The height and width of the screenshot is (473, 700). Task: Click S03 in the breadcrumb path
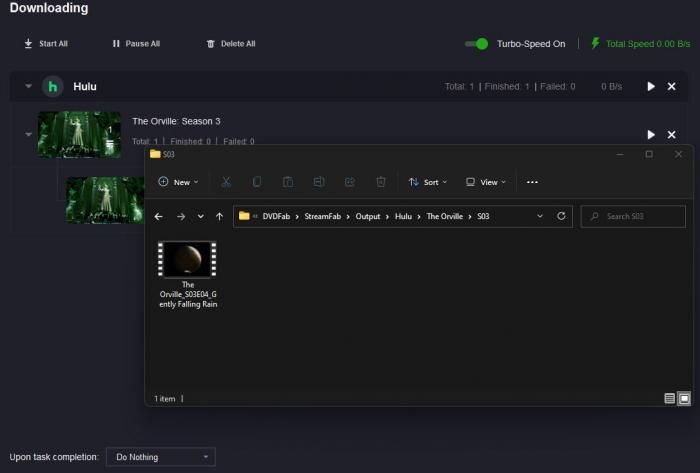pyautogui.click(x=483, y=216)
